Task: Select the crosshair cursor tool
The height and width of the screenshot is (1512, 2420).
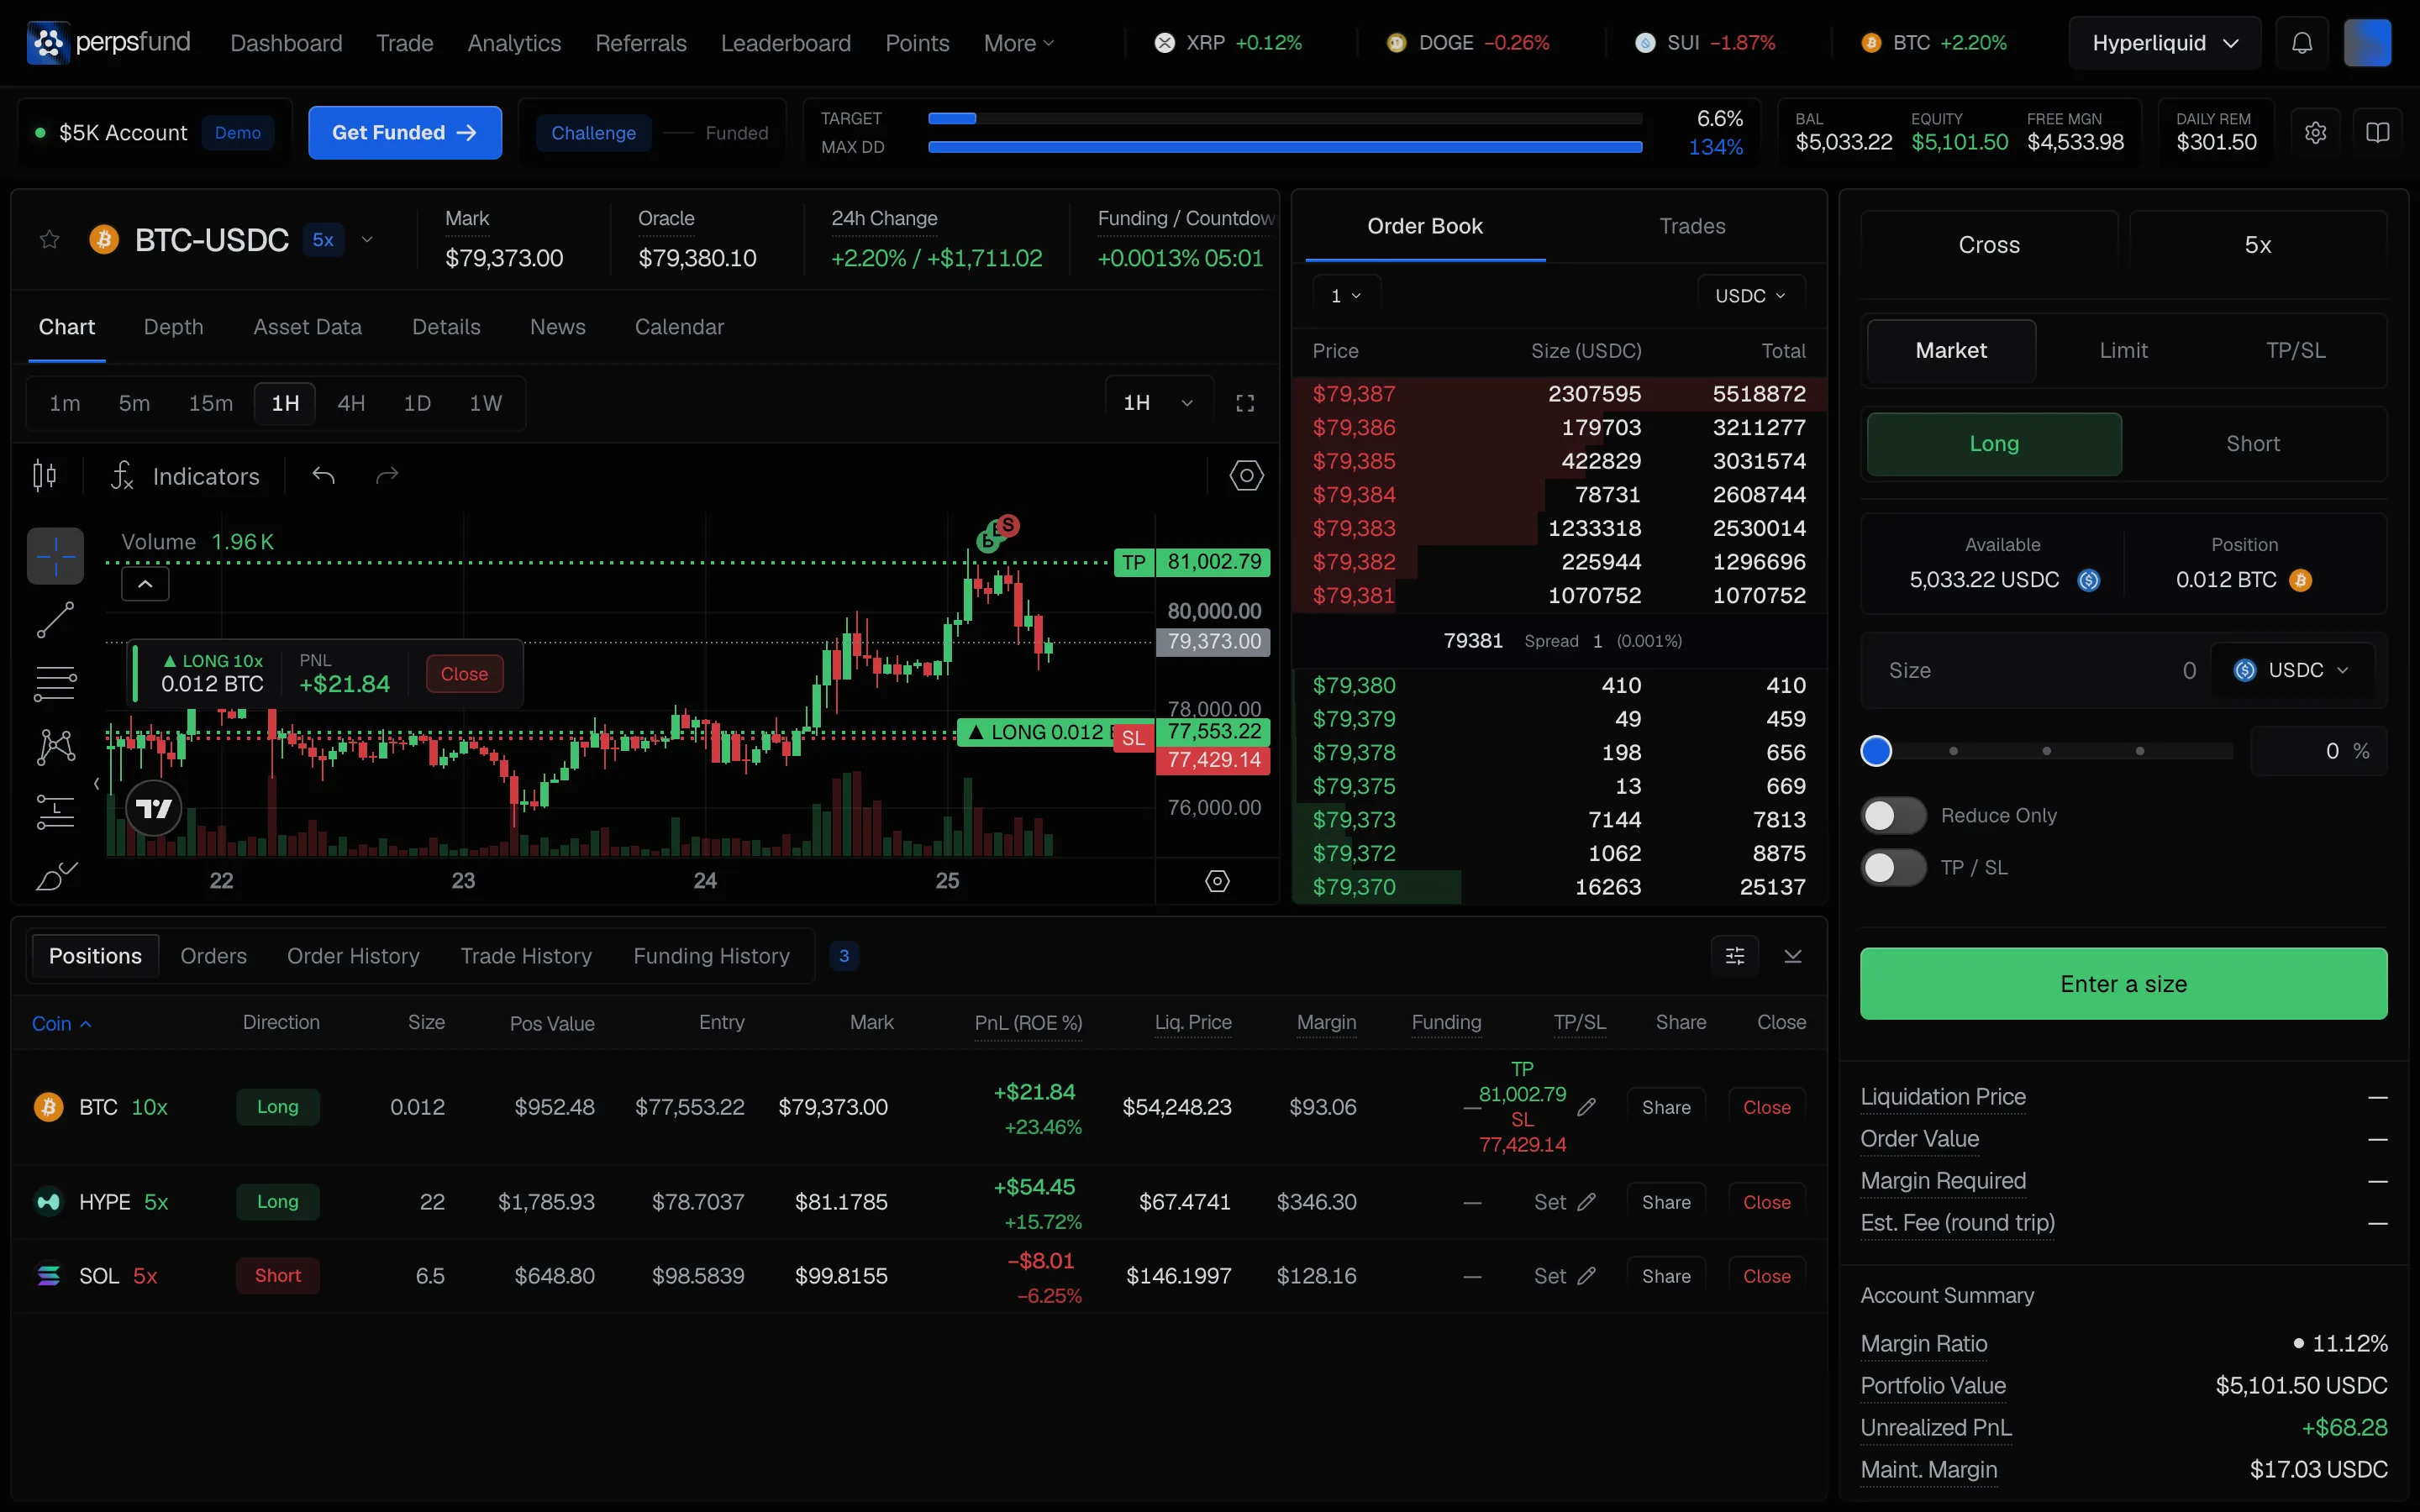Action: tap(55, 555)
